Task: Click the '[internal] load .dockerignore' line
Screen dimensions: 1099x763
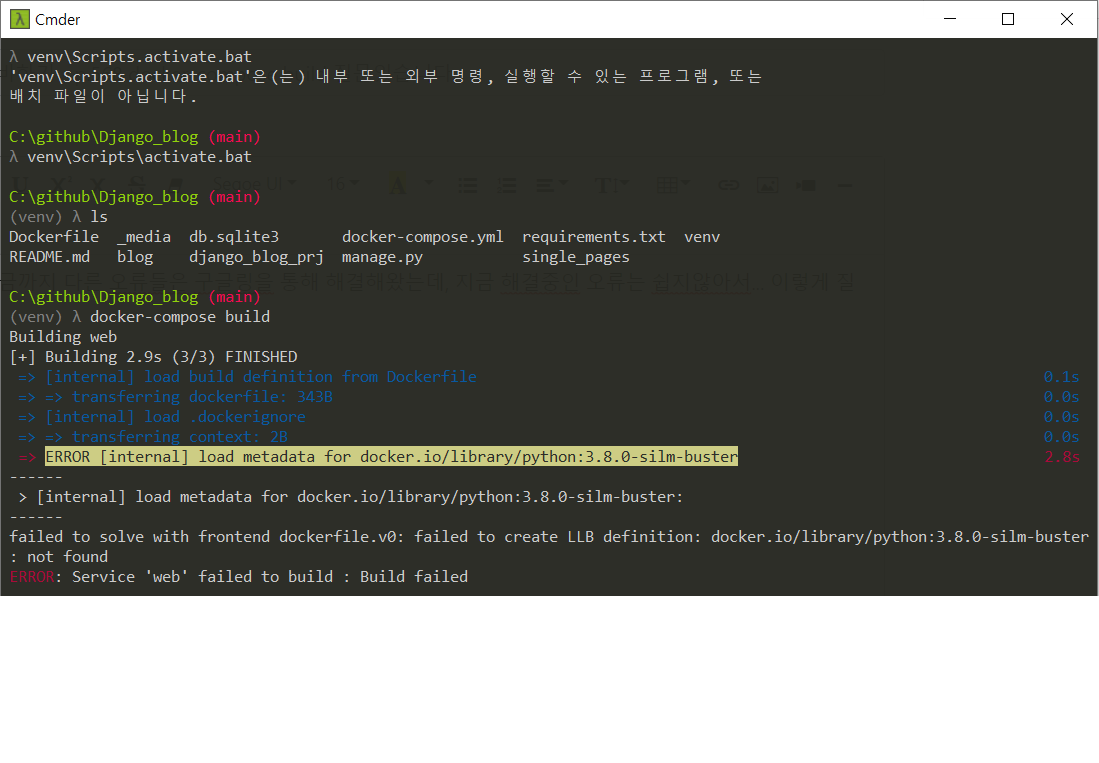Action: click(175, 417)
